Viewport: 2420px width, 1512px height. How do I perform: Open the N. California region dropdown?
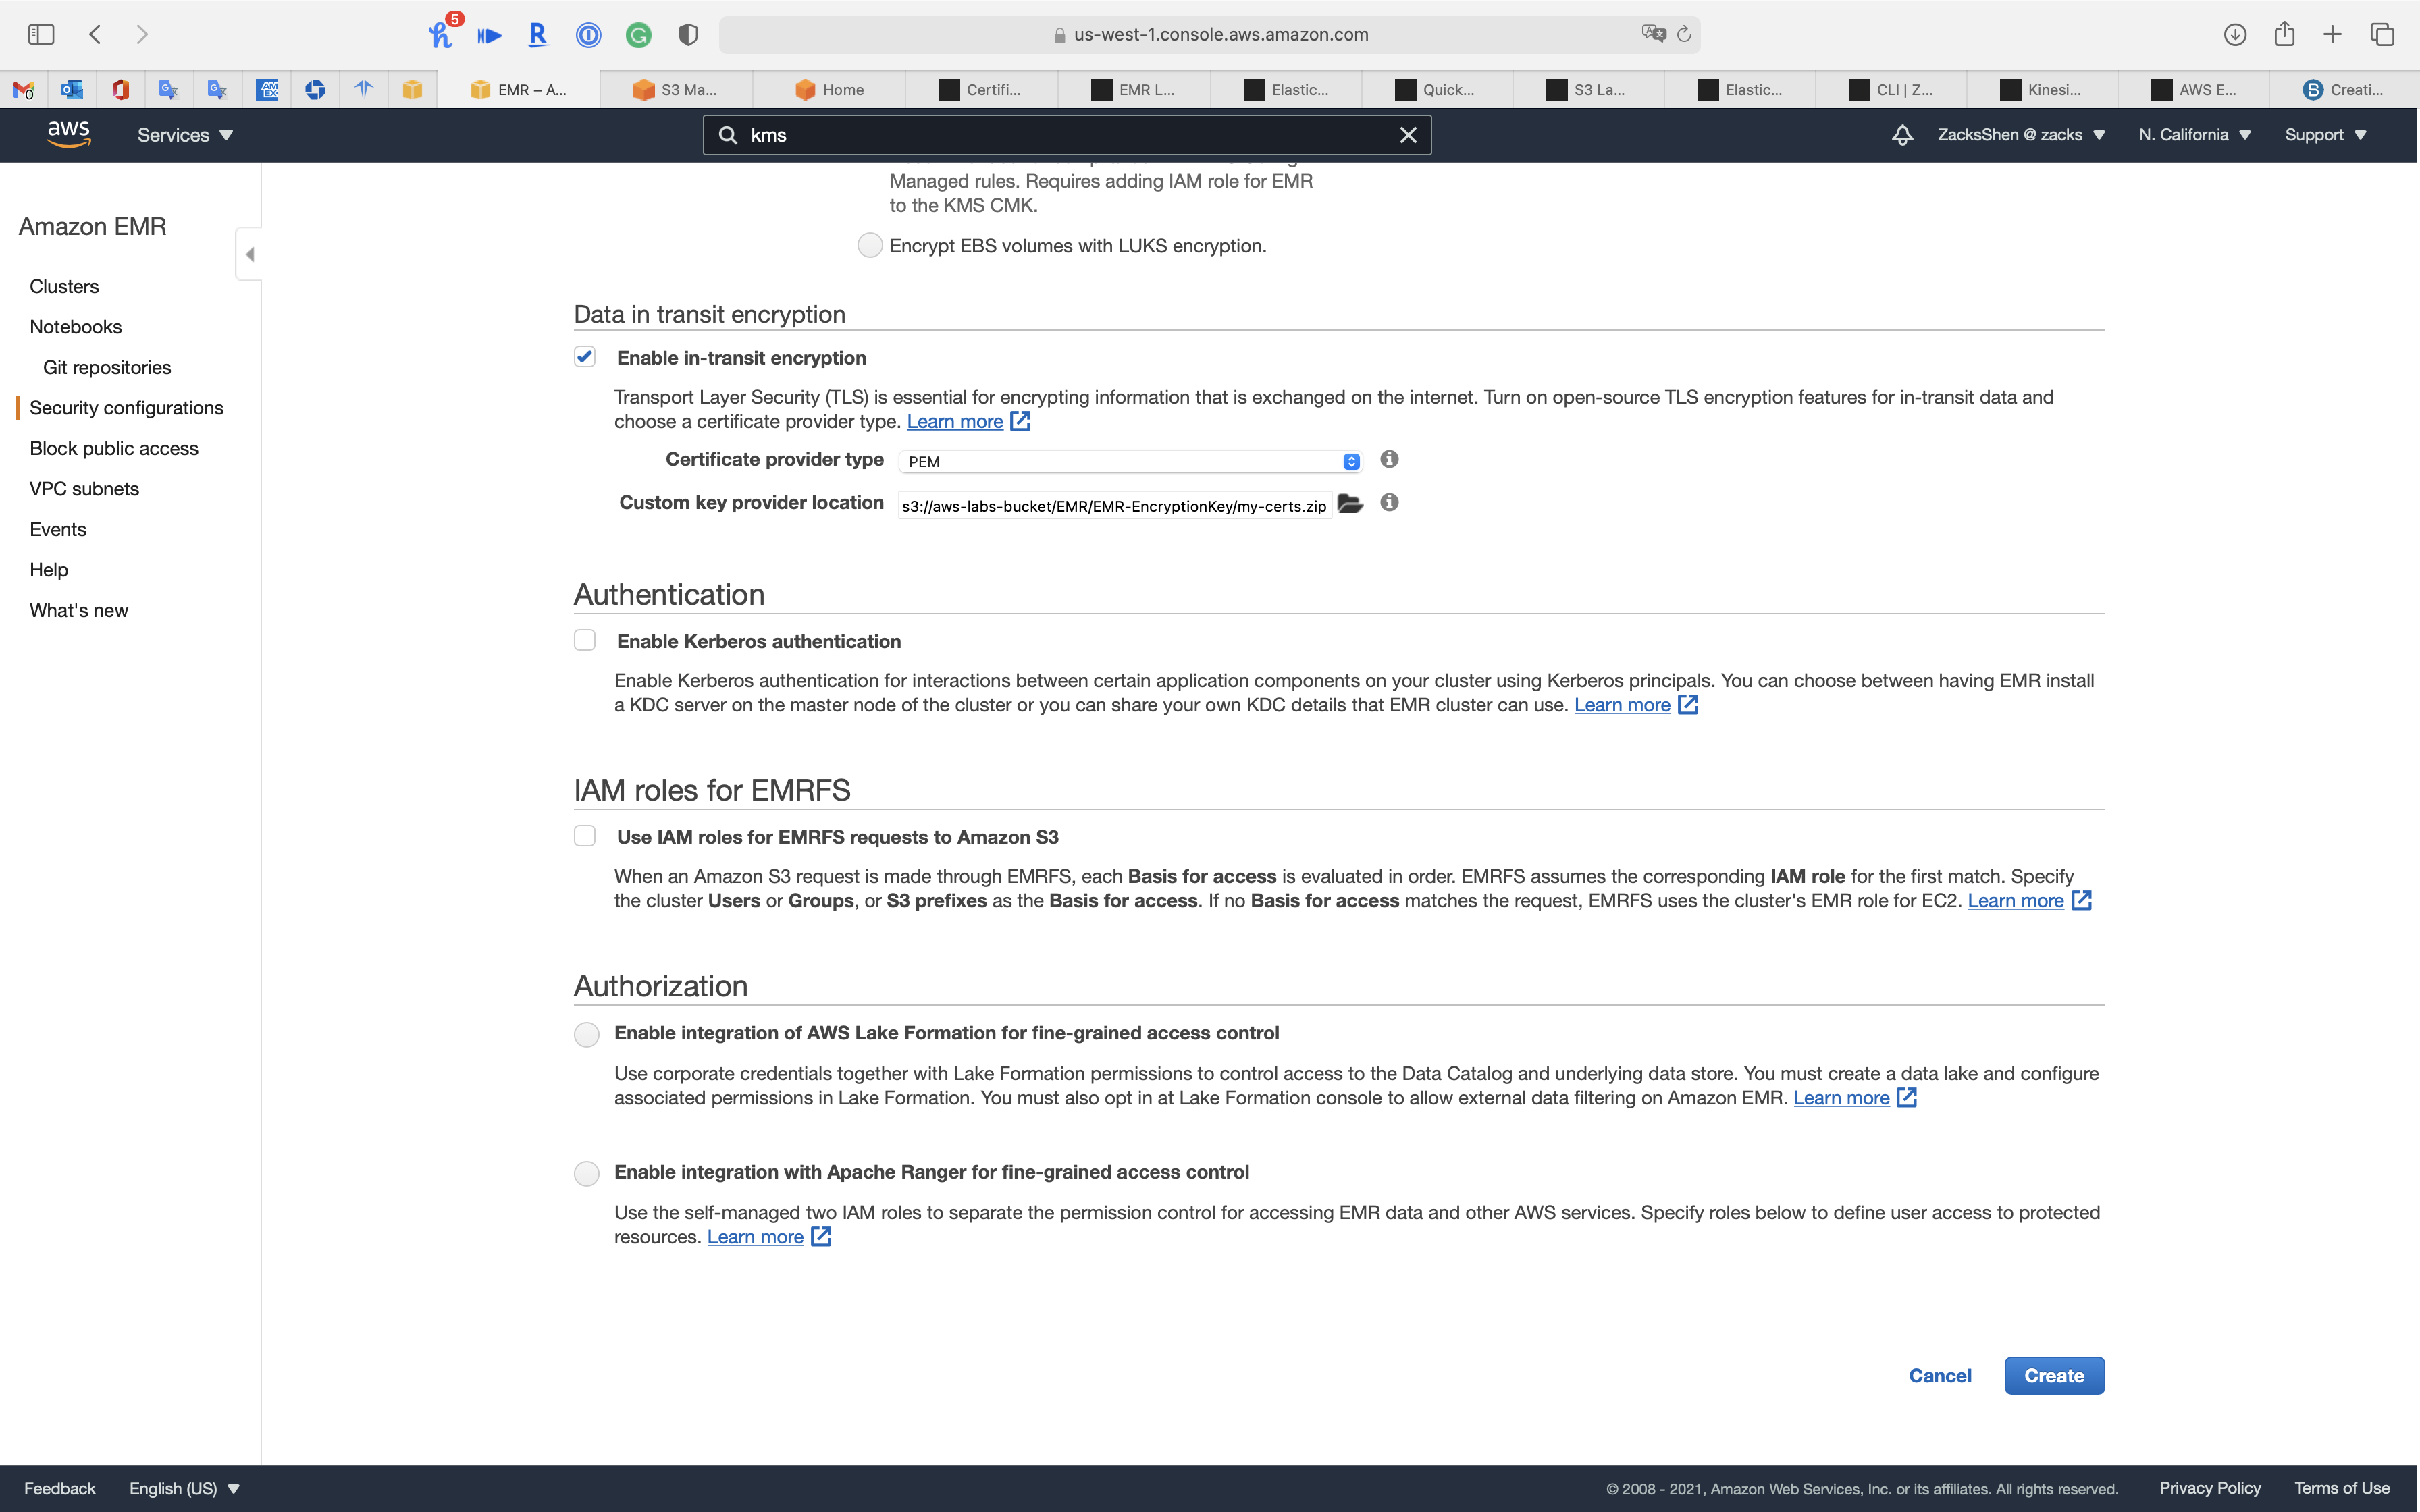pyautogui.click(x=2194, y=135)
